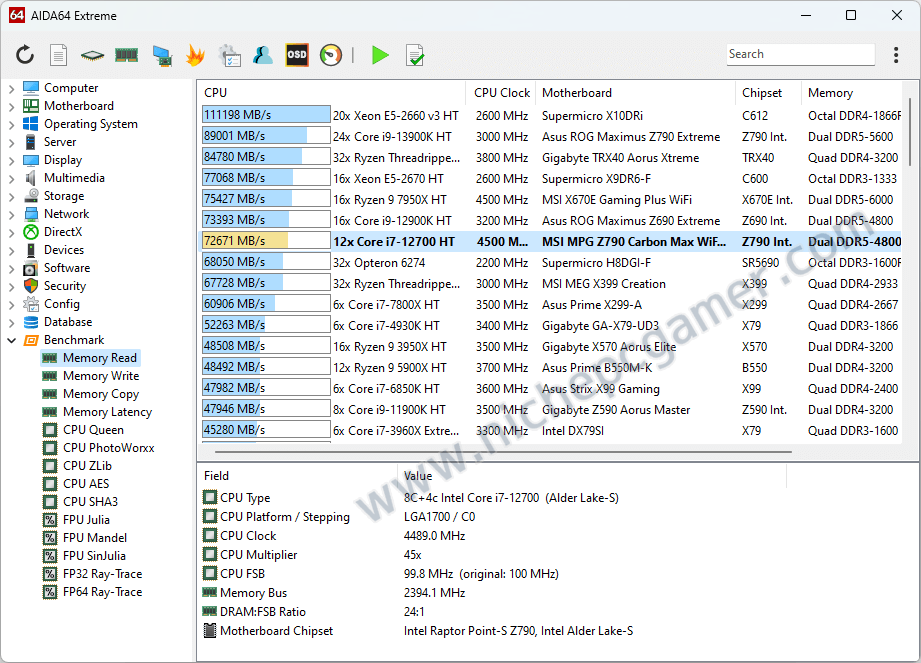Click the network computers toolbar icon
This screenshot has height=663, width=921.
[162, 55]
